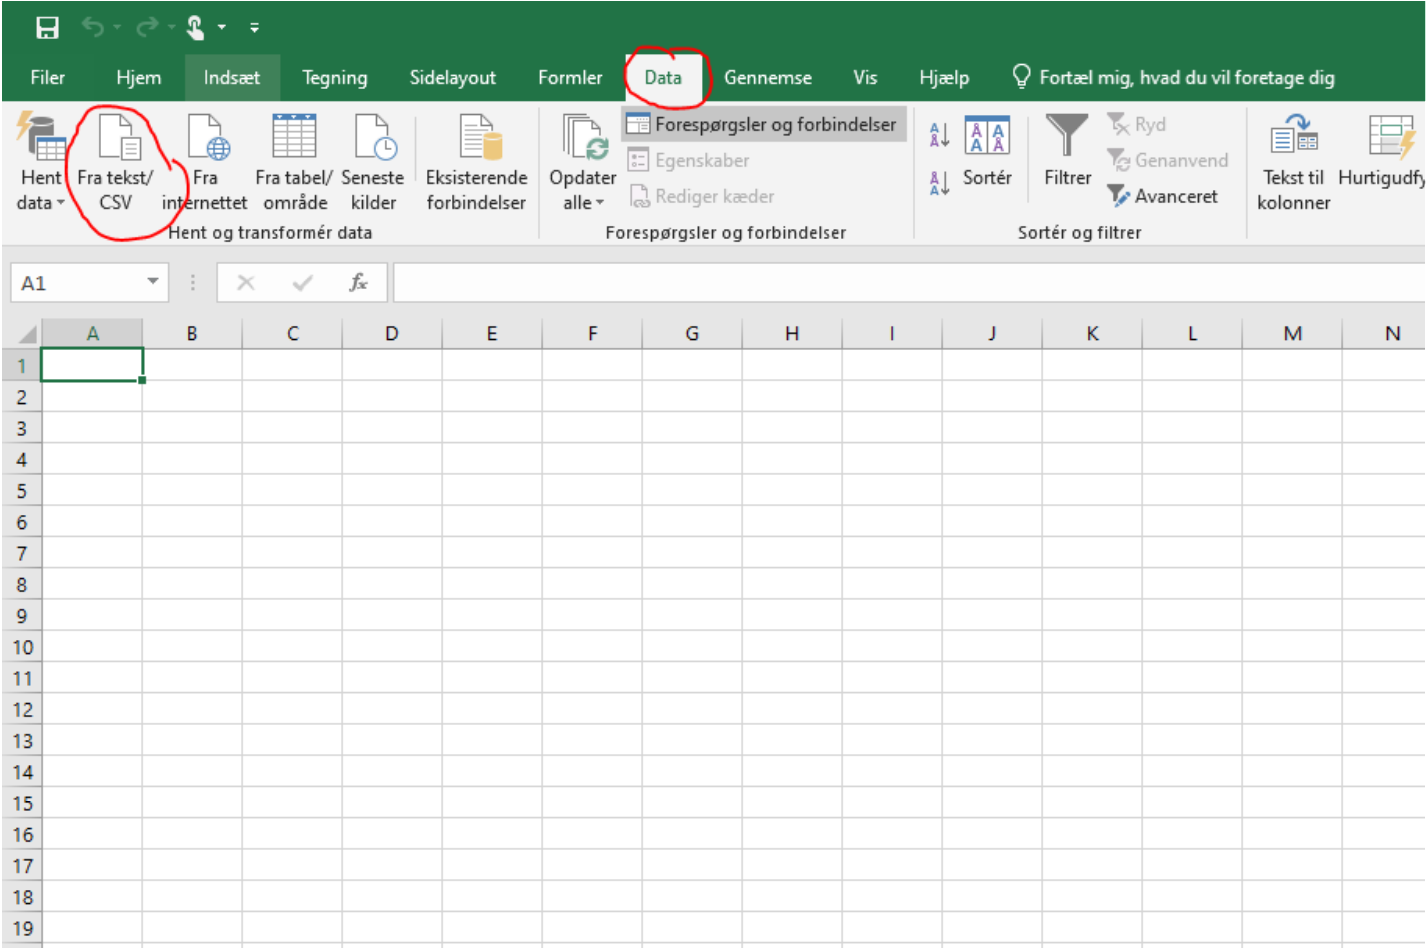
Task: Click the enter checkmark formula bar icon
Action: coord(302,283)
